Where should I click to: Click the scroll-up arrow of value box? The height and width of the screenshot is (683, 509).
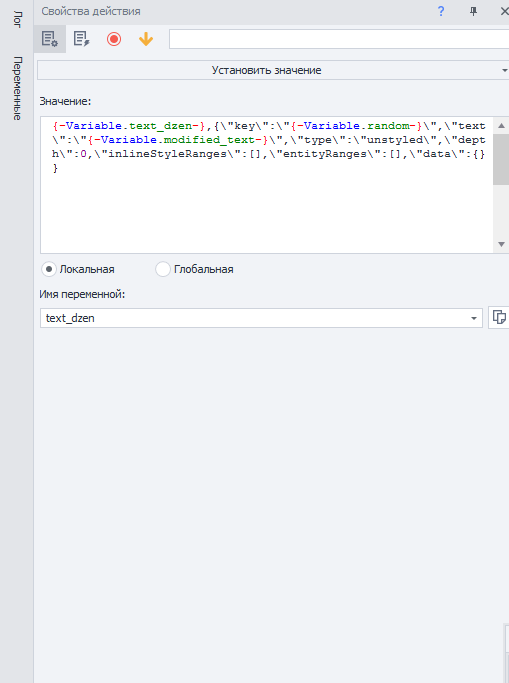point(501,125)
